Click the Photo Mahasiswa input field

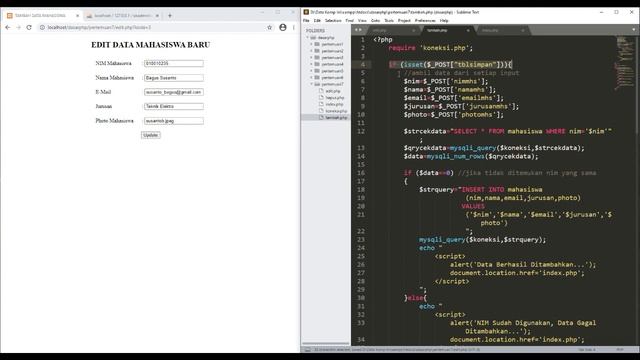[x=173, y=121]
